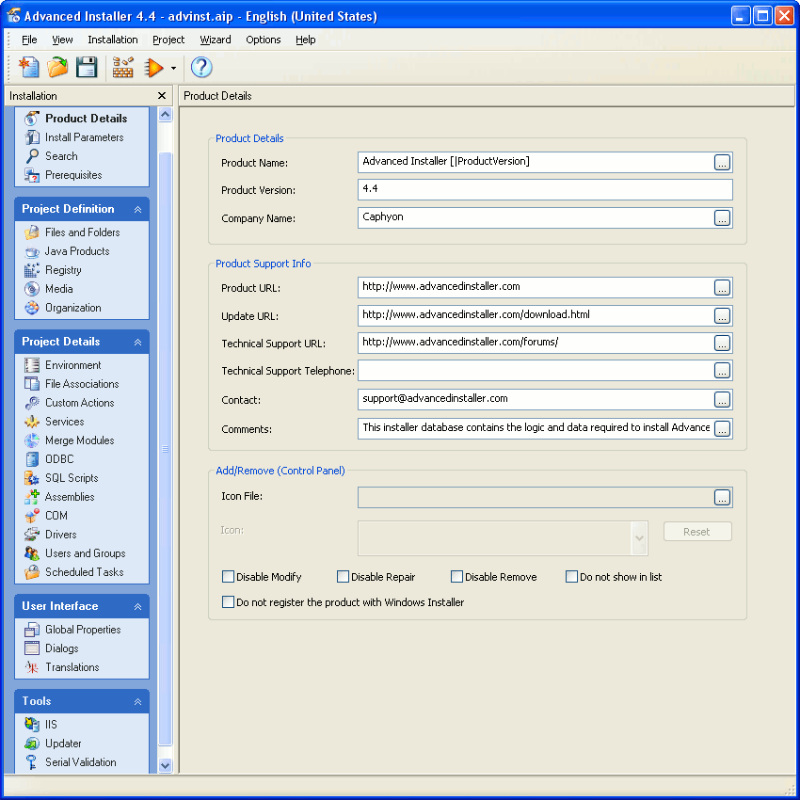Open the View menu
This screenshot has height=800, width=800.
(x=62, y=40)
